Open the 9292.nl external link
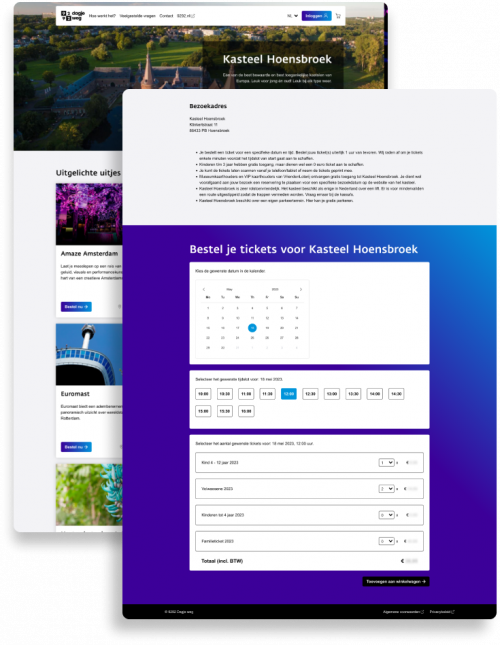Viewport: 500px width, 645px height. click(x=186, y=16)
